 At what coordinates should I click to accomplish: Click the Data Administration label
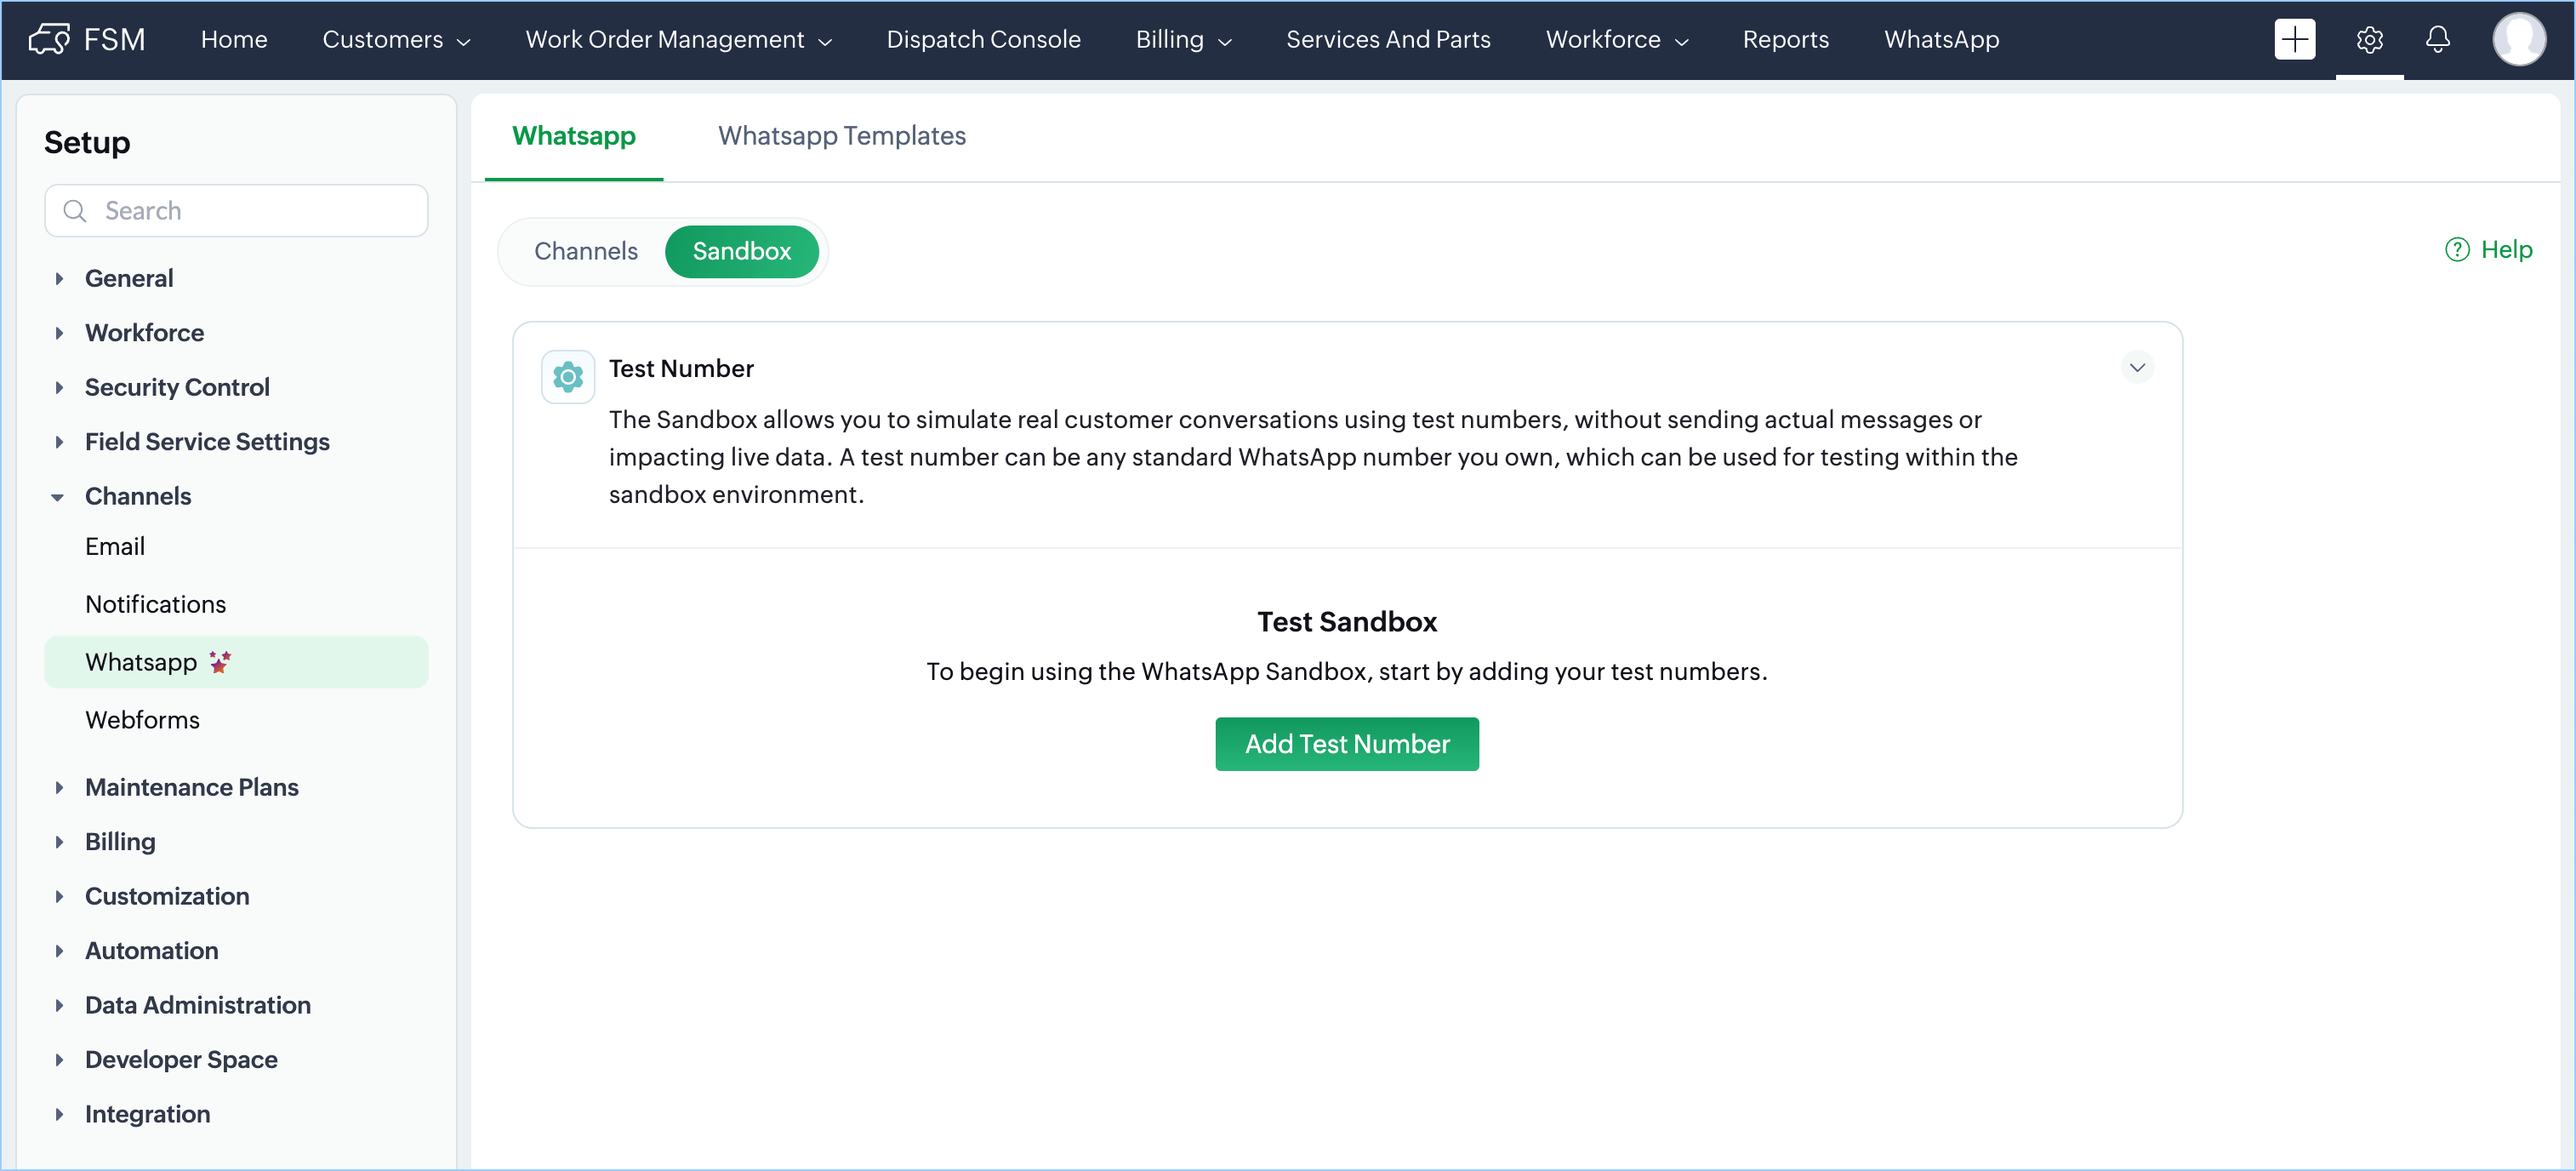pyautogui.click(x=197, y=1004)
